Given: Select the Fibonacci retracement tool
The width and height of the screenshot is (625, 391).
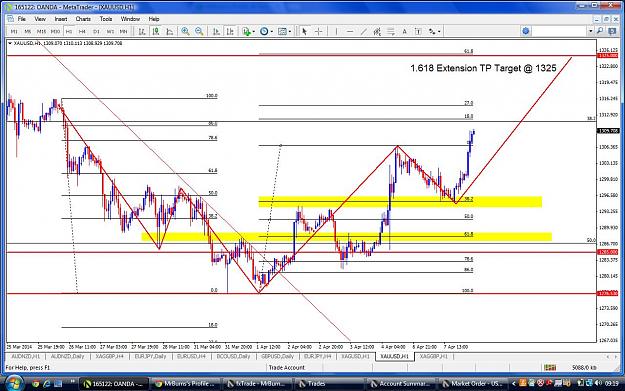Looking at the screenshot, I should 391,31.
